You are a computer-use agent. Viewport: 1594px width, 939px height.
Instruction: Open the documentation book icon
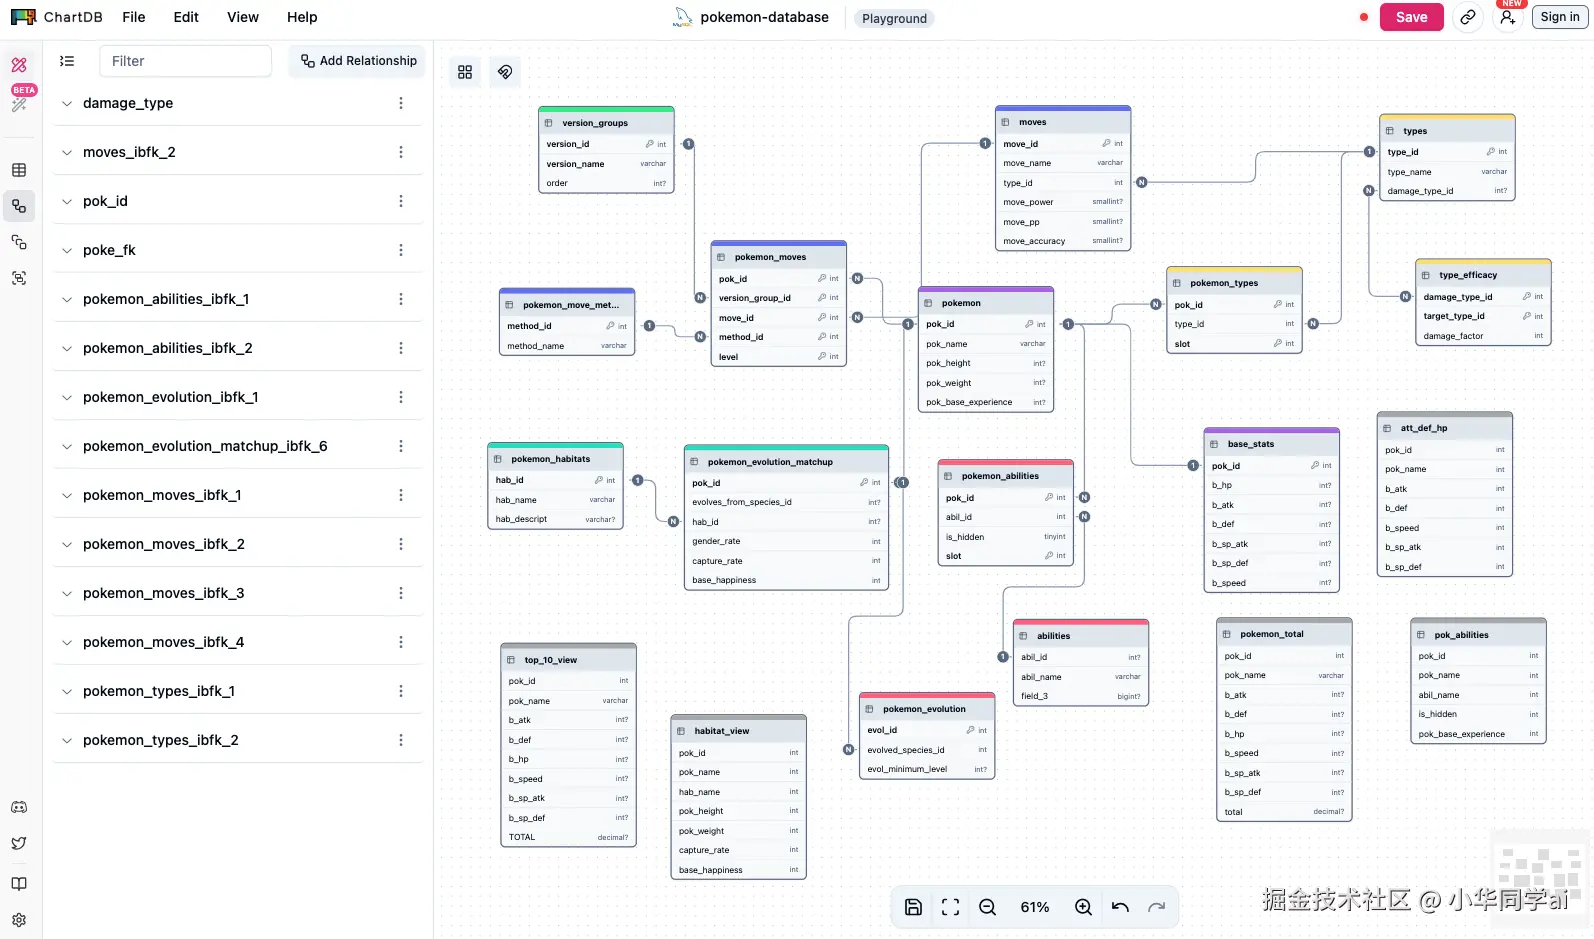(x=19, y=883)
